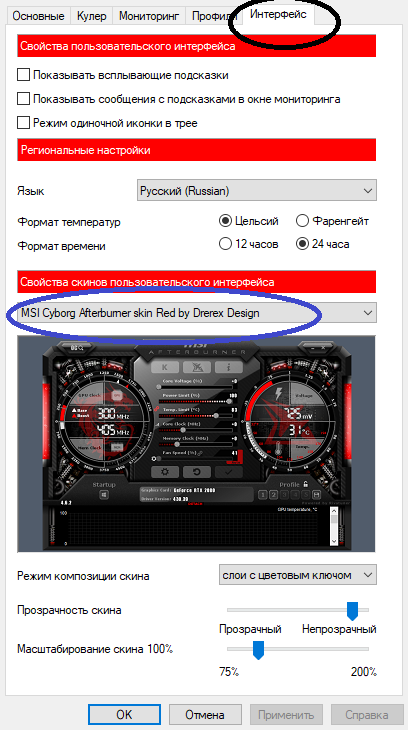Click the Прозрачность скина label
408x730 pixels.
tap(69, 610)
